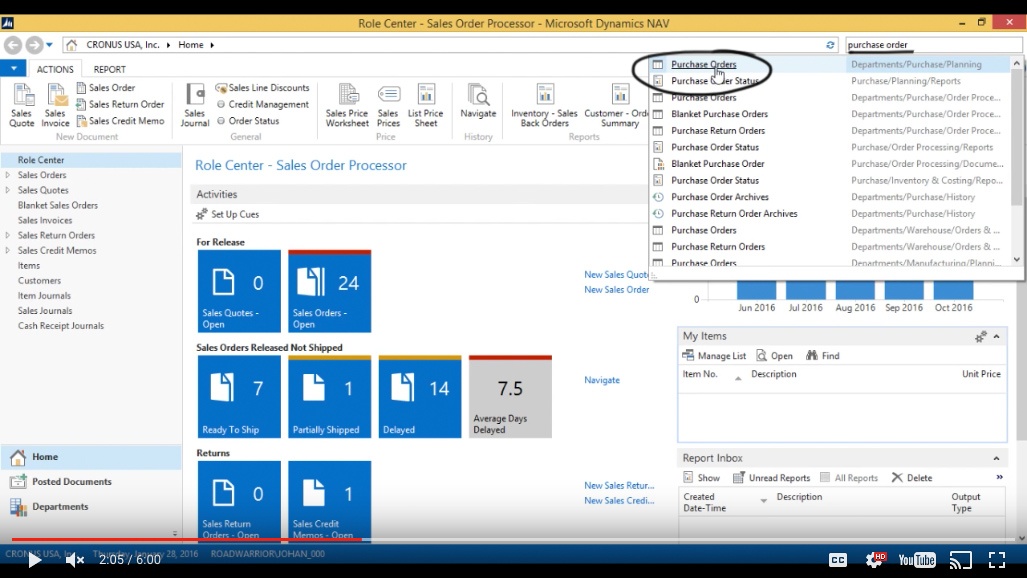Click the Sales Order ribbon item
This screenshot has width=1027, height=578.
point(105,87)
